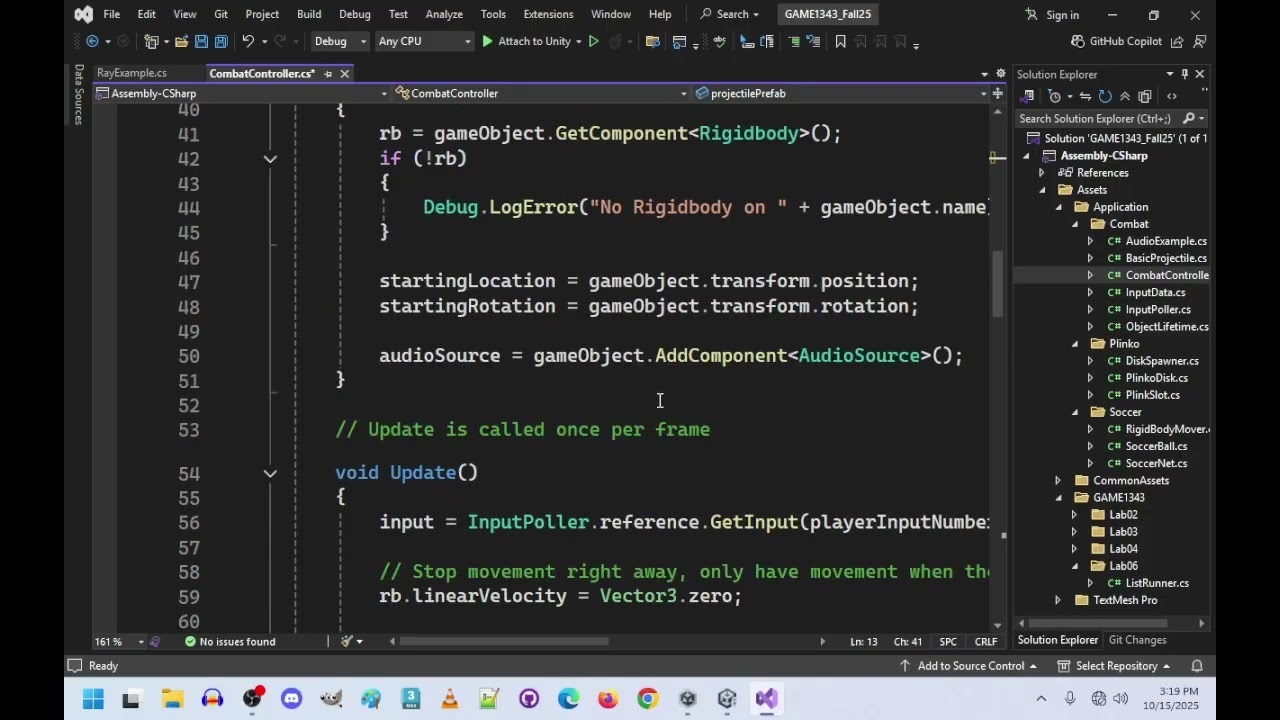
Task: Collapse the Update method at line 54
Action: pyautogui.click(x=270, y=473)
